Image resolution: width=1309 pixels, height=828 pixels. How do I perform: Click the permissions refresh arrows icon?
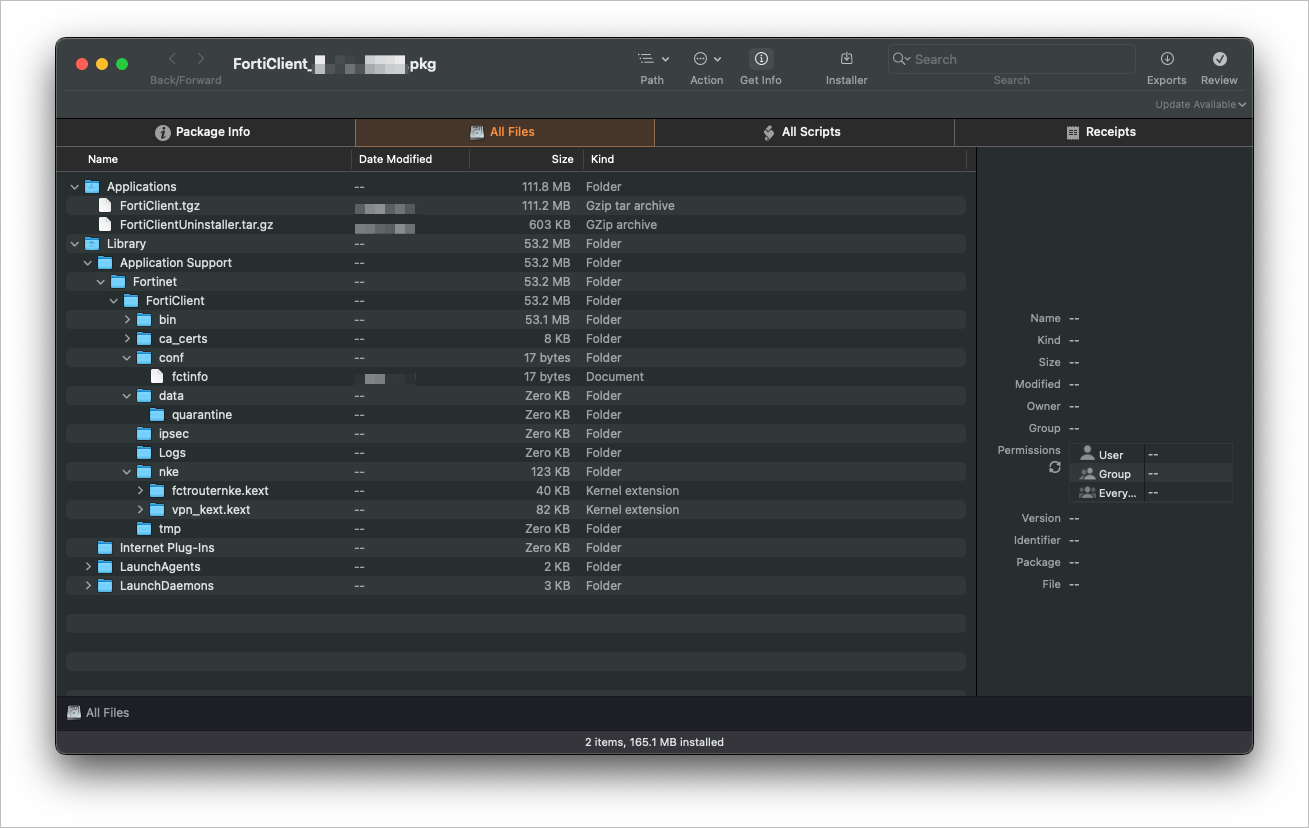click(x=1054, y=467)
